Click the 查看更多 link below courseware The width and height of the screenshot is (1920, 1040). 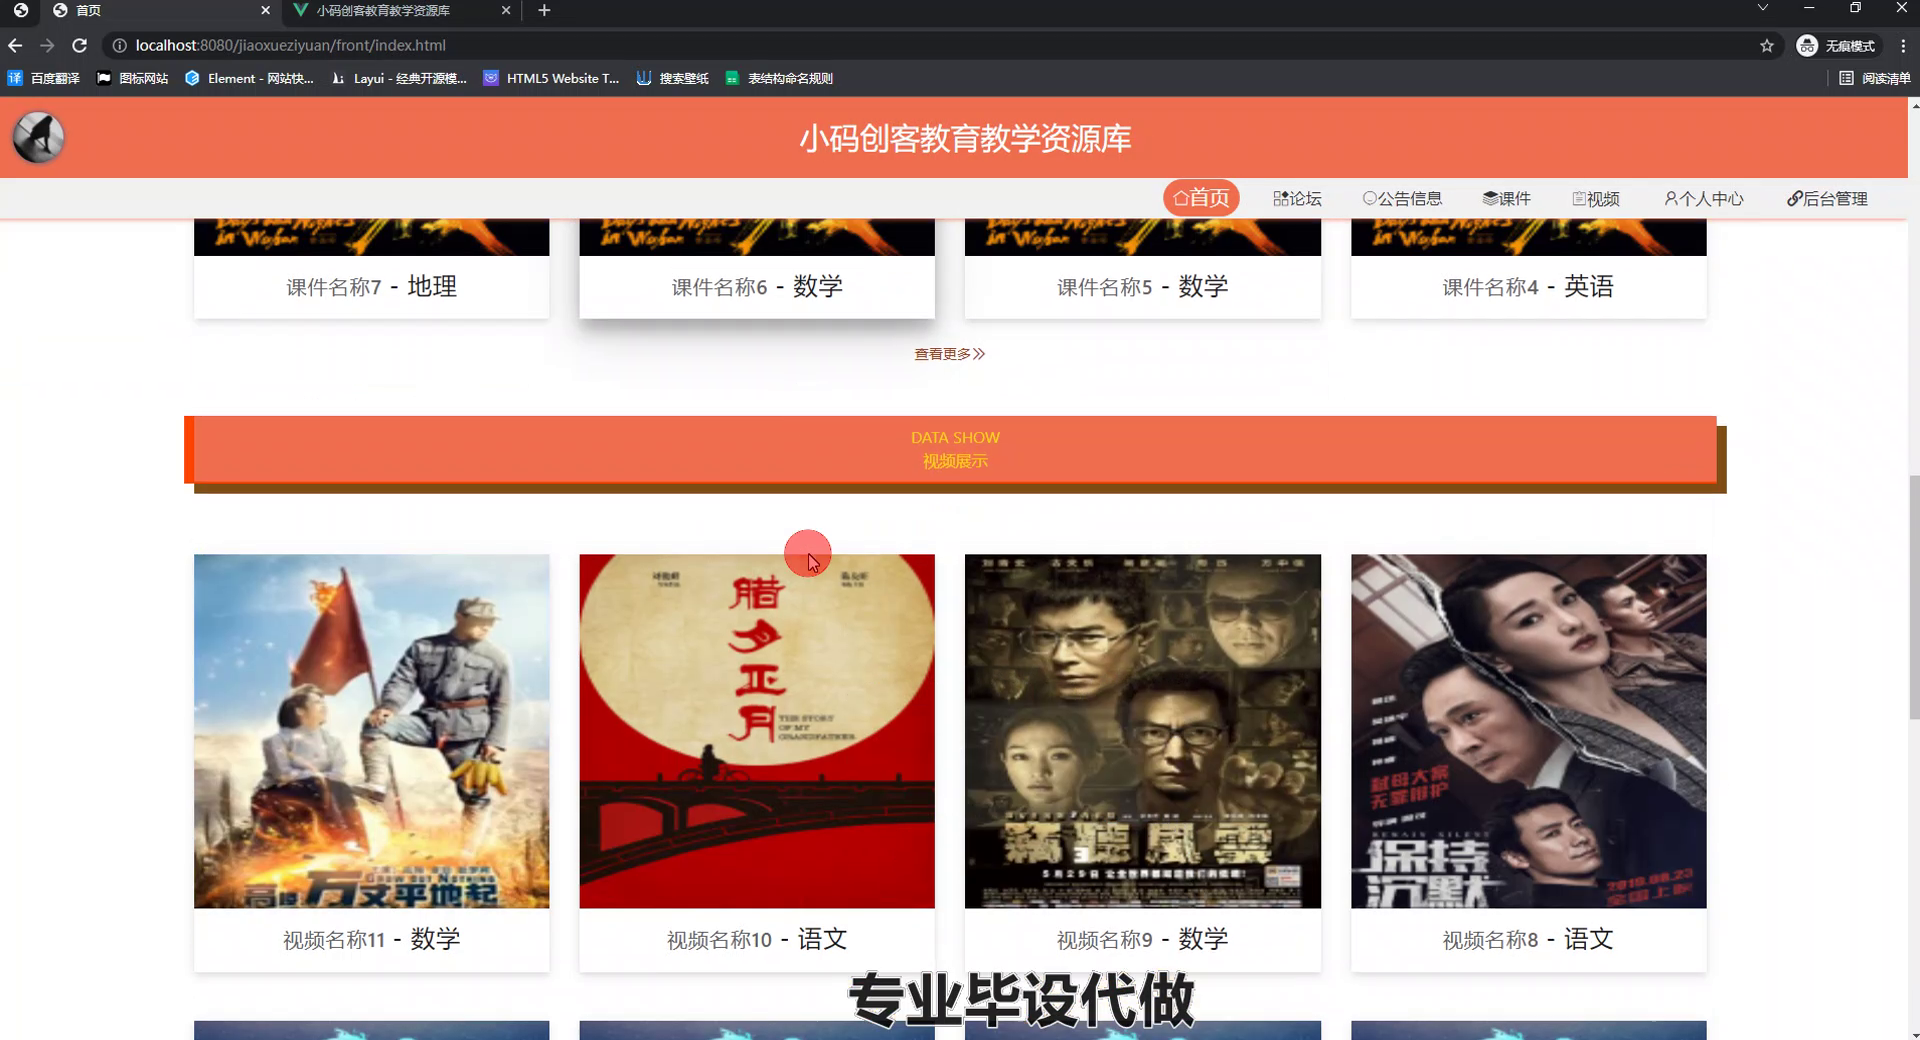click(949, 354)
